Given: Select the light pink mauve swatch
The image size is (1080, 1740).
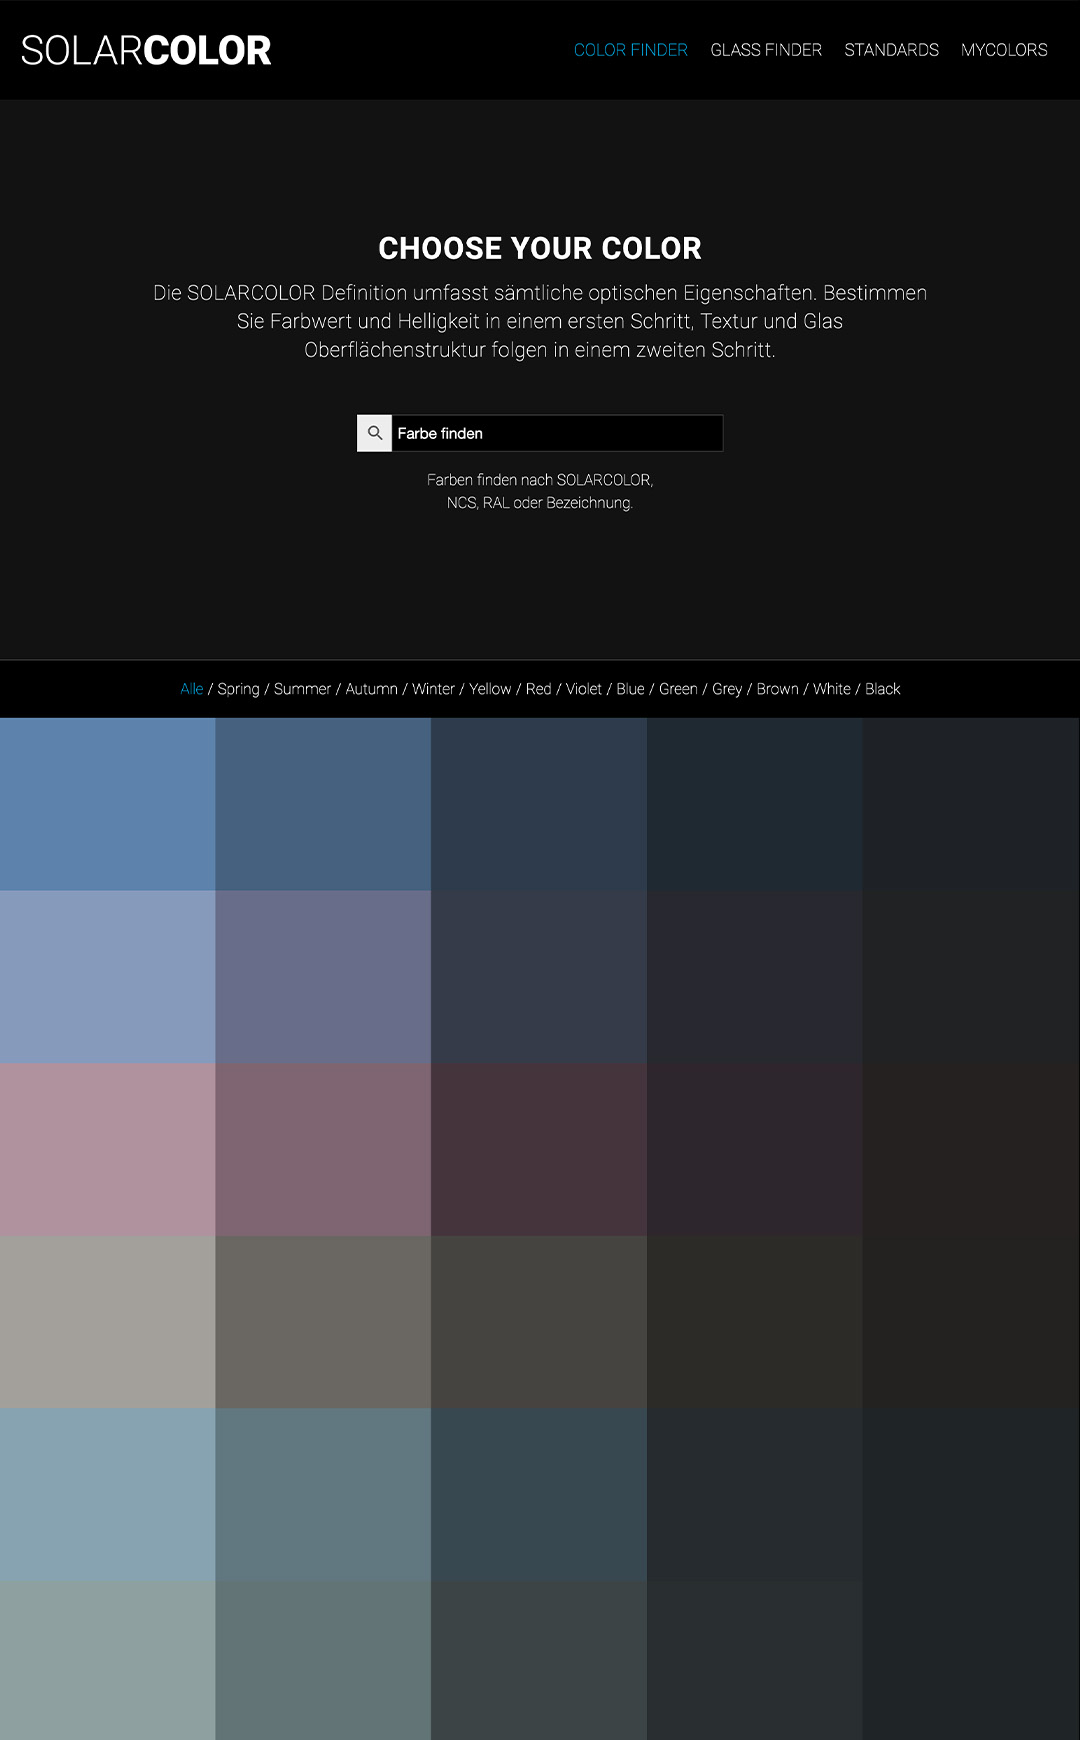Looking at the screenshot, I should [x=107, y=1149].
